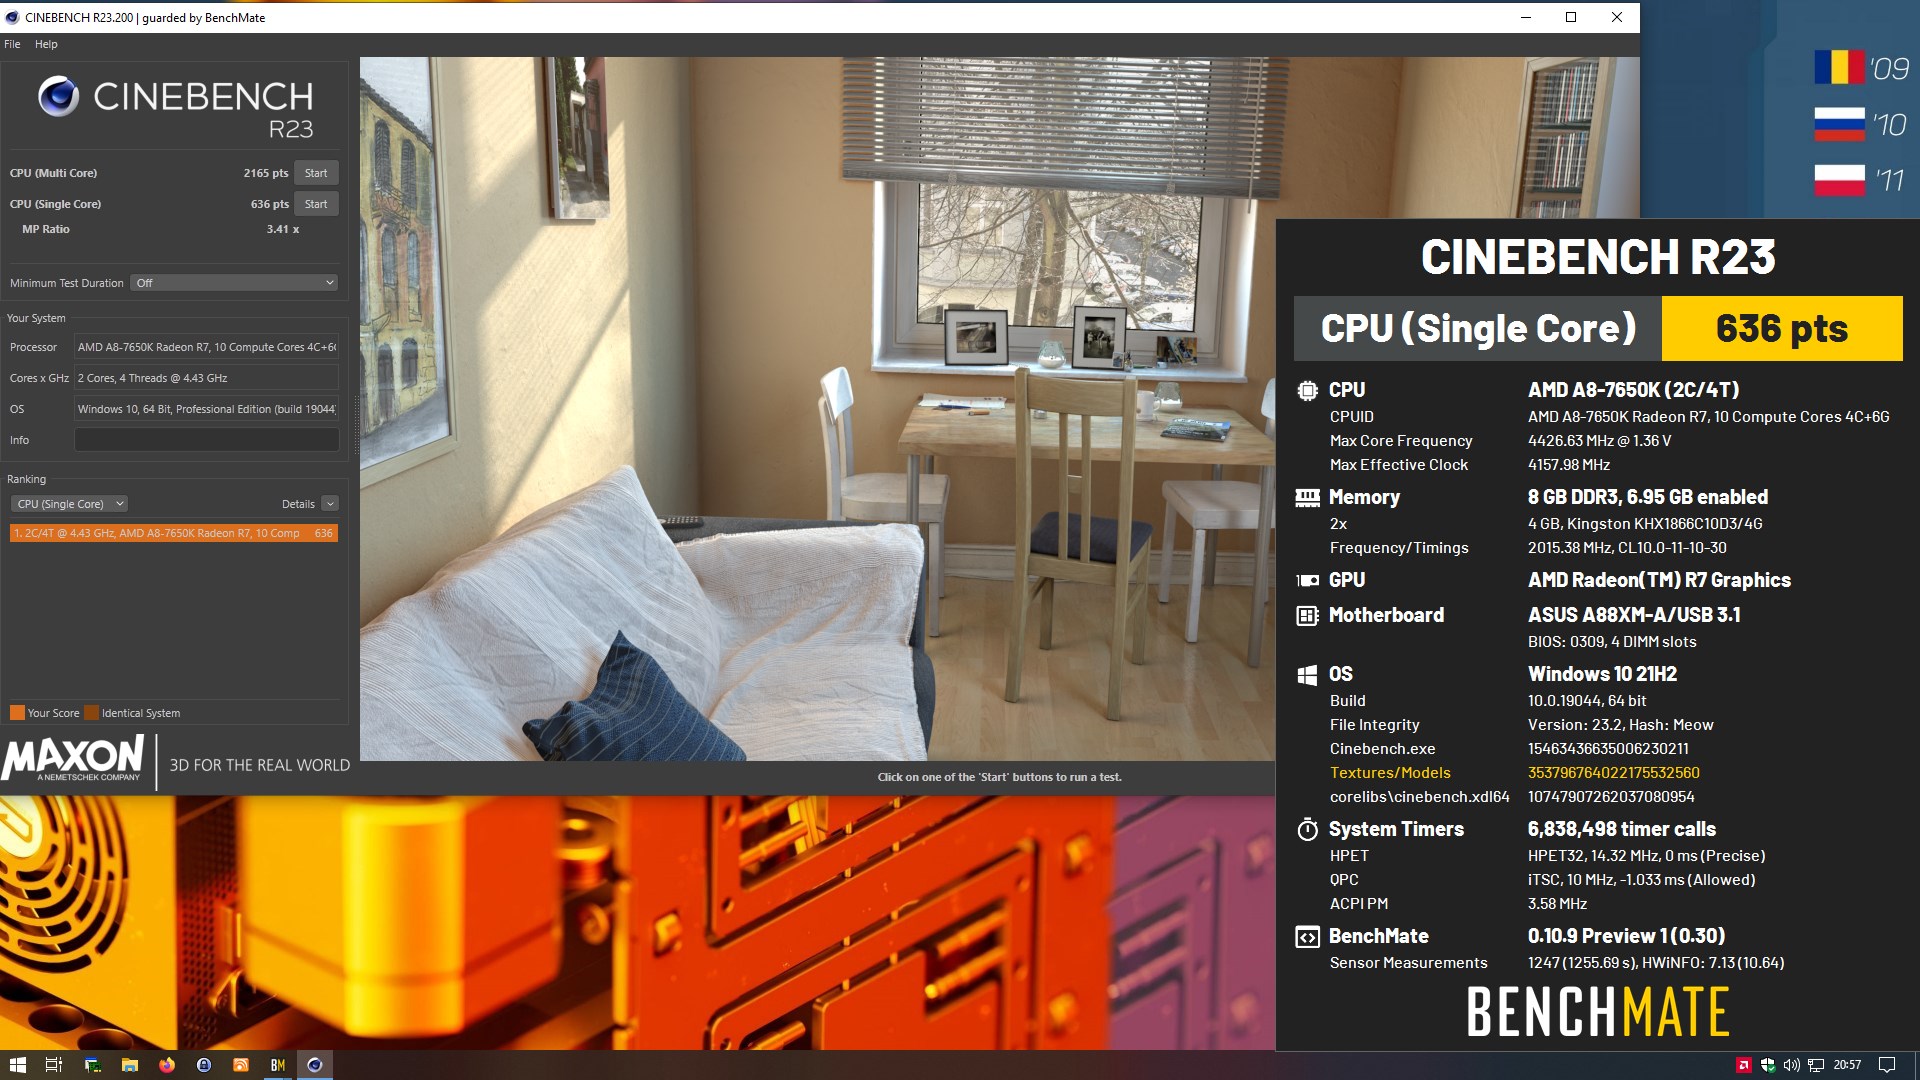Click the orange Your Score legend swatch
This screenshot has height=1080, width=1920.
pos(17,713)
